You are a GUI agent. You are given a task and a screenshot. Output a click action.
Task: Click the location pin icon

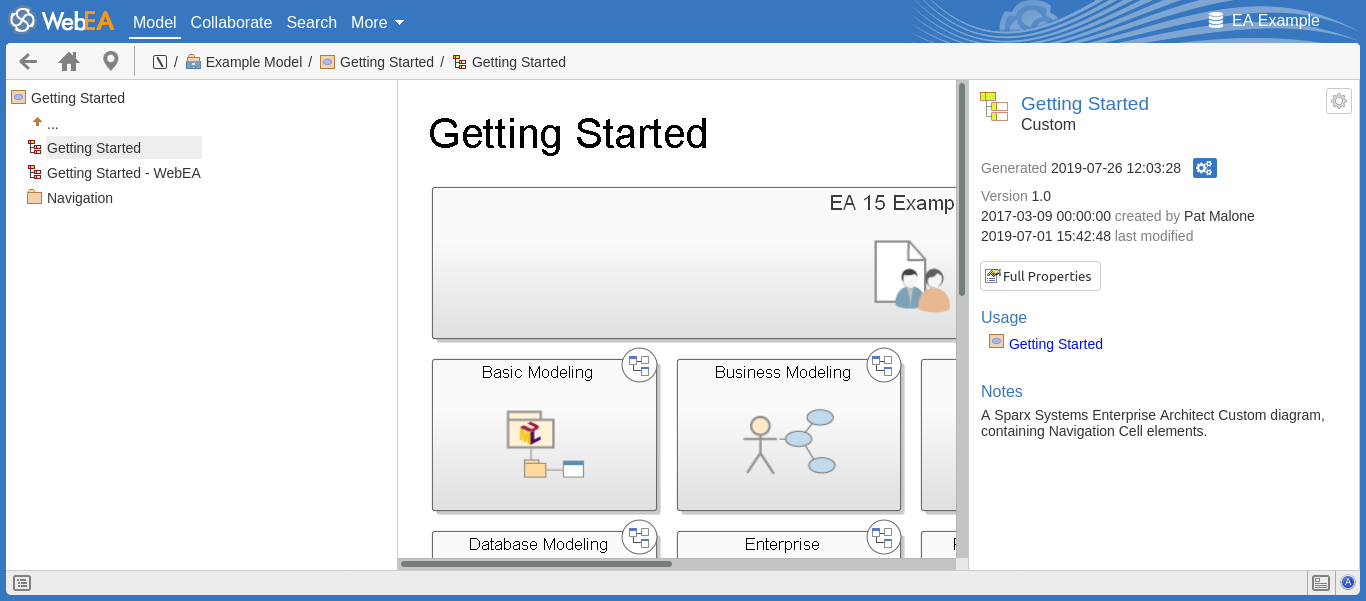coord(111,62)
